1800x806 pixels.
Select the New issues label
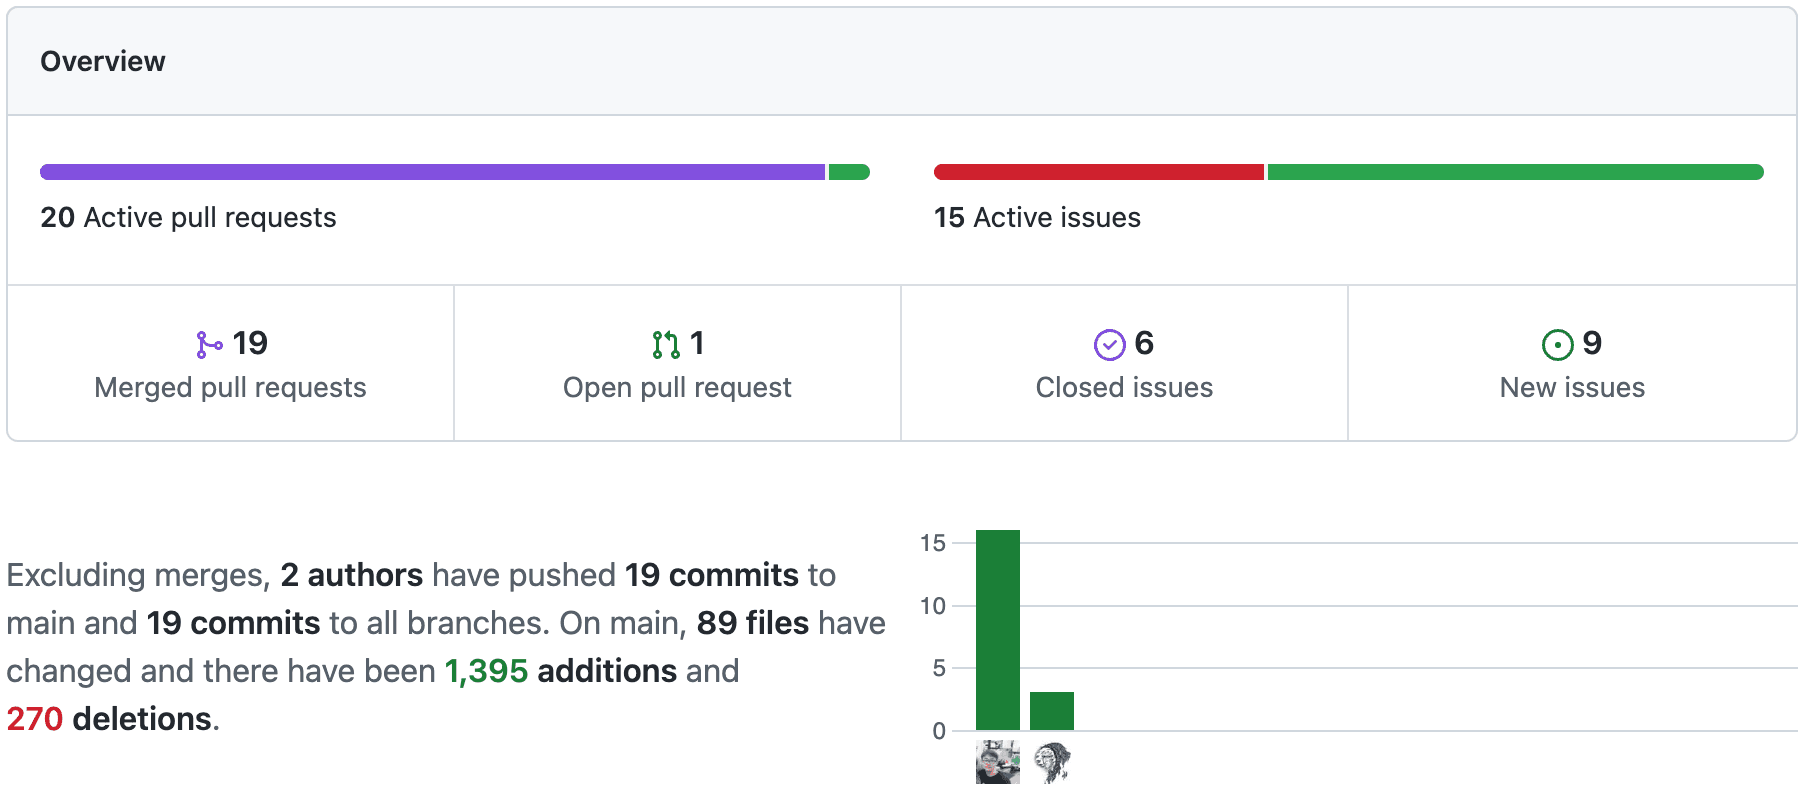pos(1572,388)
